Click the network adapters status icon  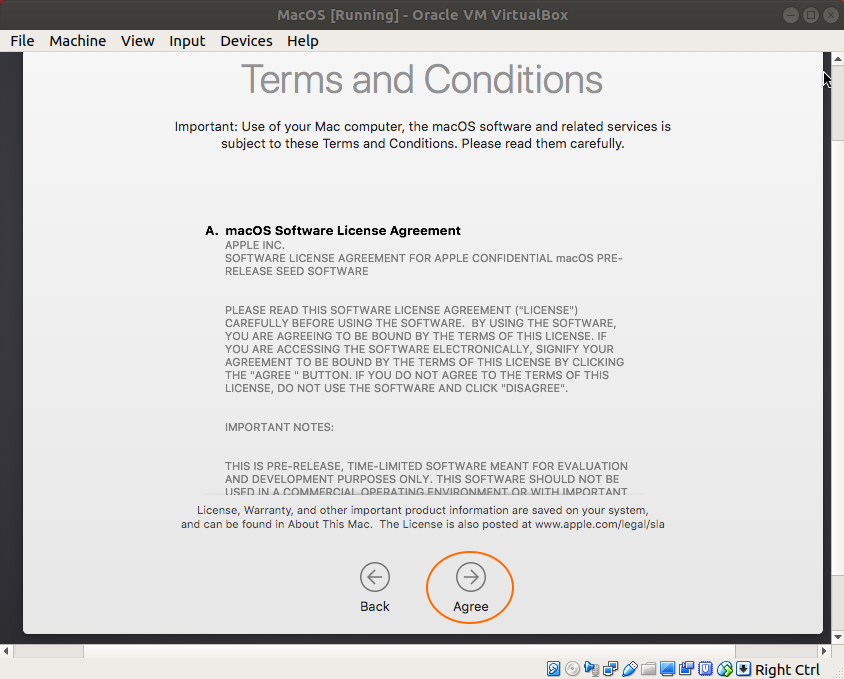click(x=610, y=669)
